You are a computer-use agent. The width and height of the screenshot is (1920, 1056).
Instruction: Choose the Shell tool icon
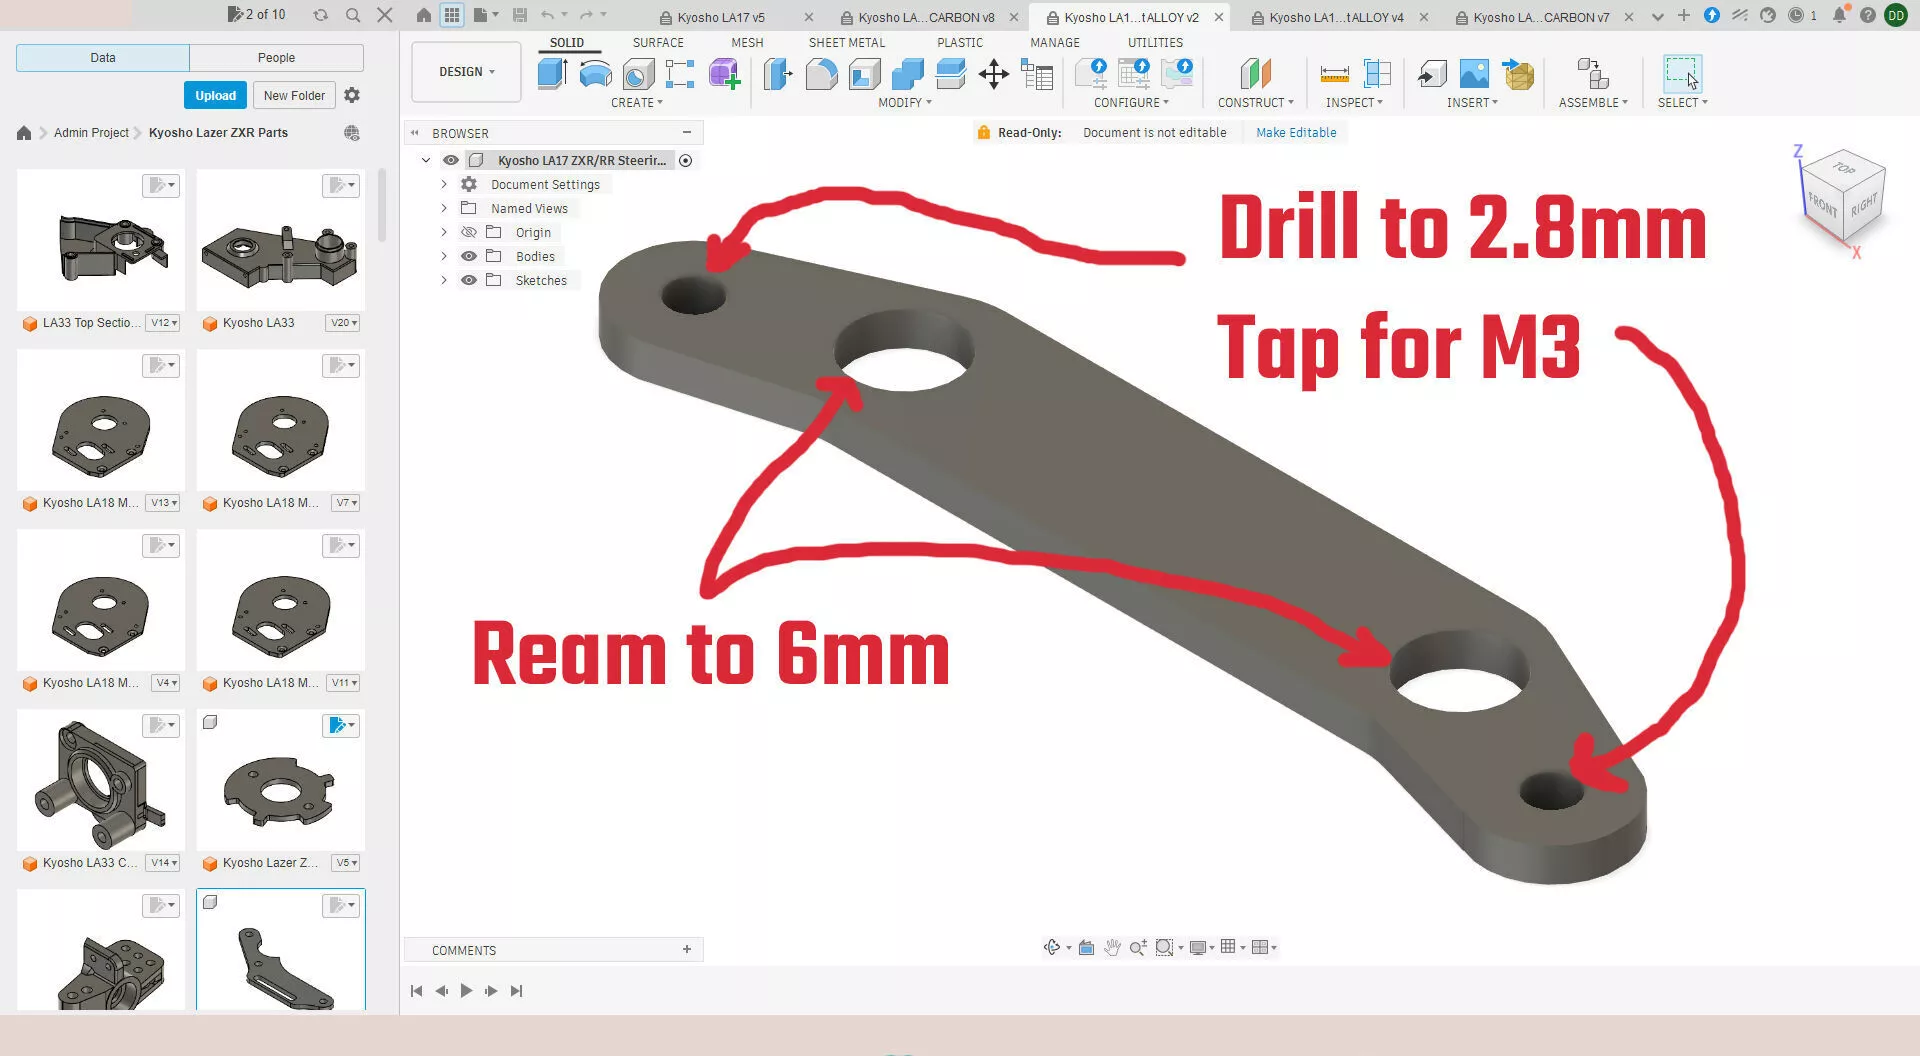(x=864, y=74)
